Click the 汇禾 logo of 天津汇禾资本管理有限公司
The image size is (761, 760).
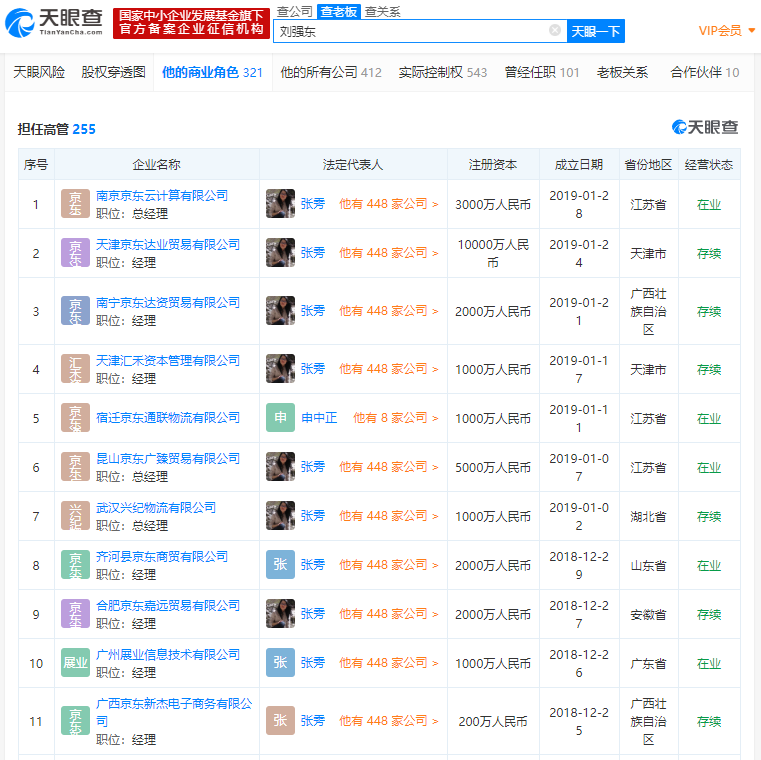pyautogui.click(x=75, y=369)
